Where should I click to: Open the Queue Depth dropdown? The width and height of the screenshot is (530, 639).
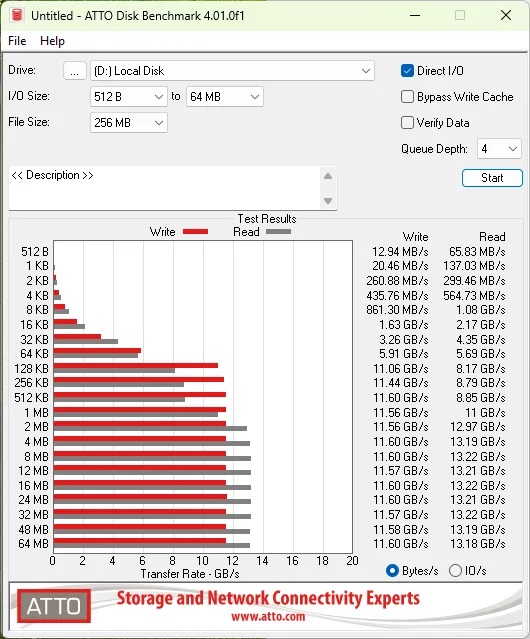tap(499, 149)
